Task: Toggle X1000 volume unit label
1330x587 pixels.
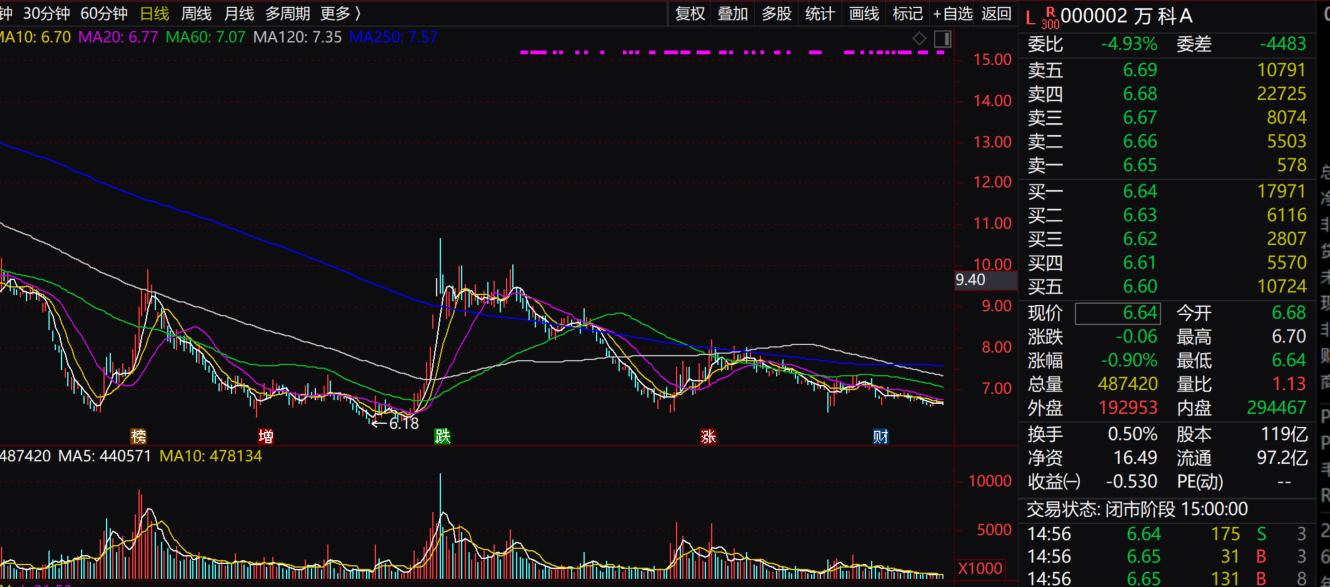Action: point(980,568)
